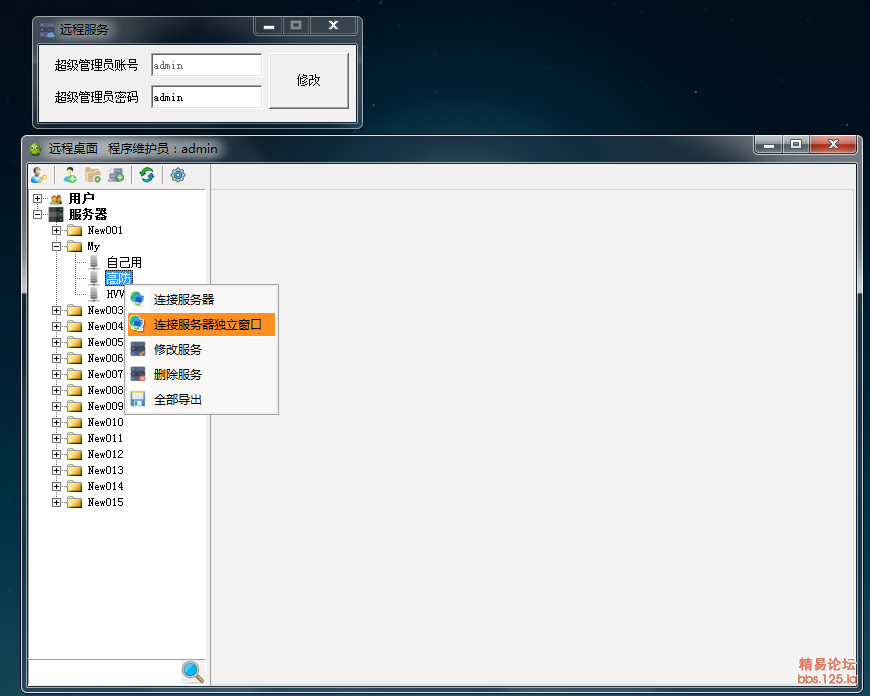Select the My folder label
870x696 pixels.
pos(94,246)
